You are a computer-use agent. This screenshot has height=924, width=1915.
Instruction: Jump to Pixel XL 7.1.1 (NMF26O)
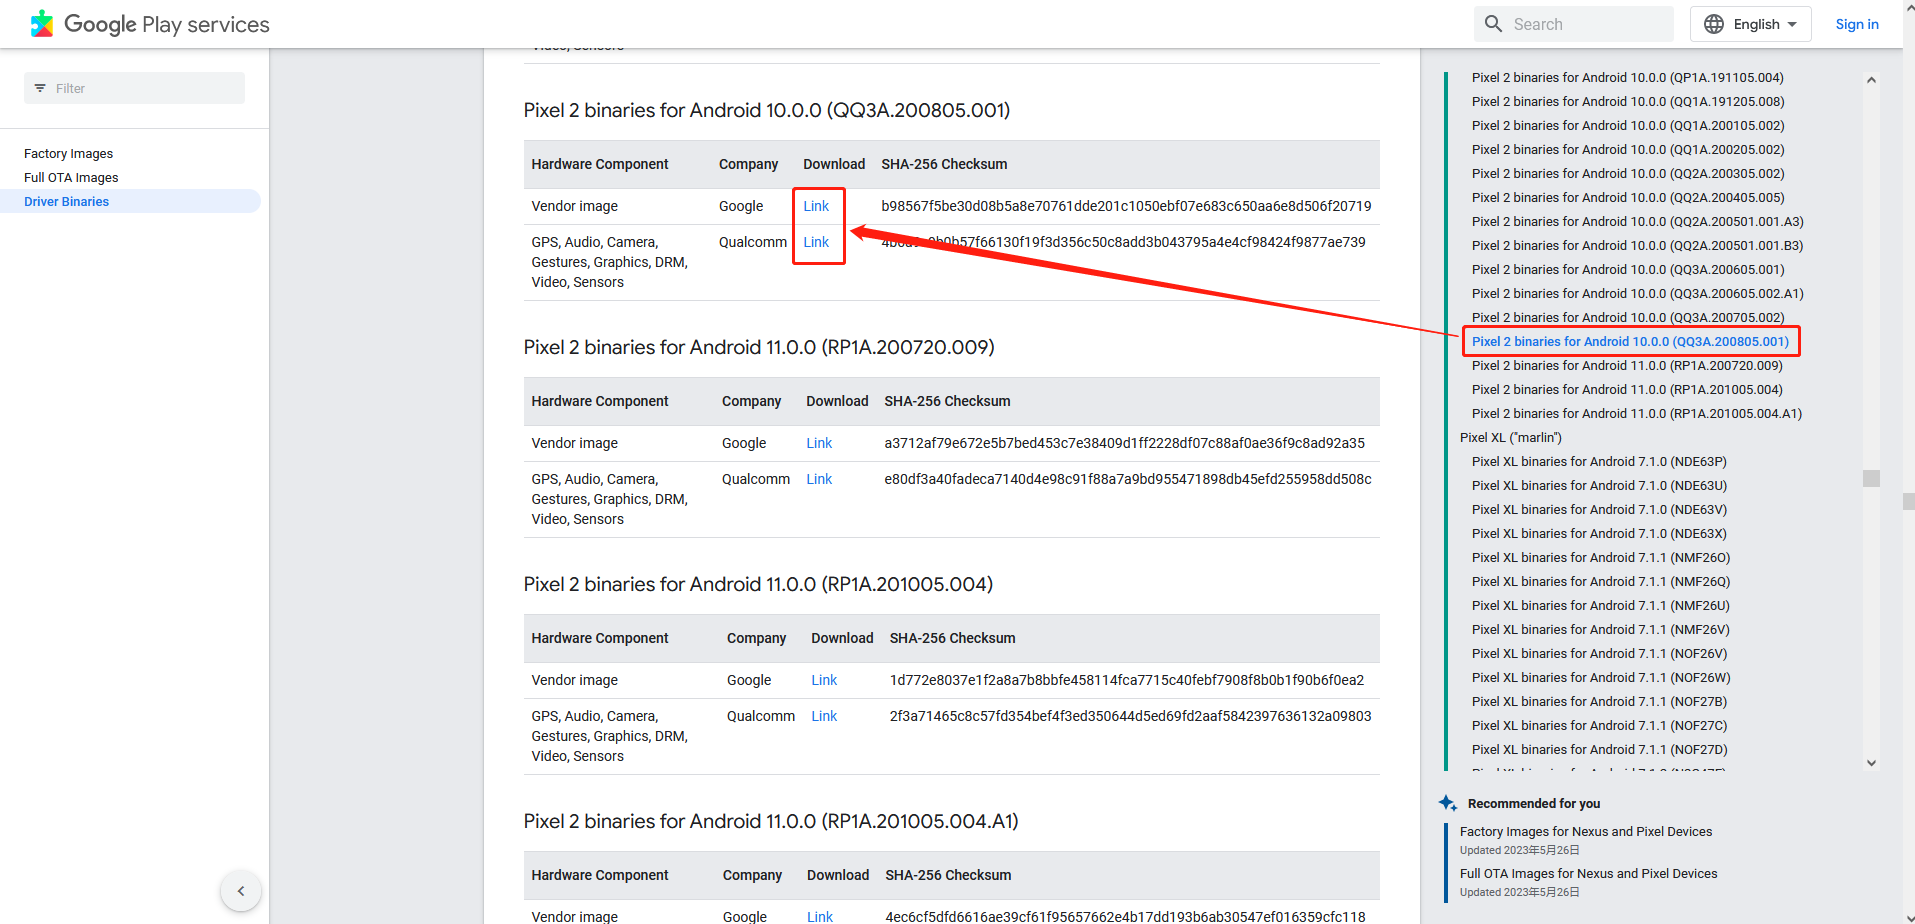(1601, 557)
